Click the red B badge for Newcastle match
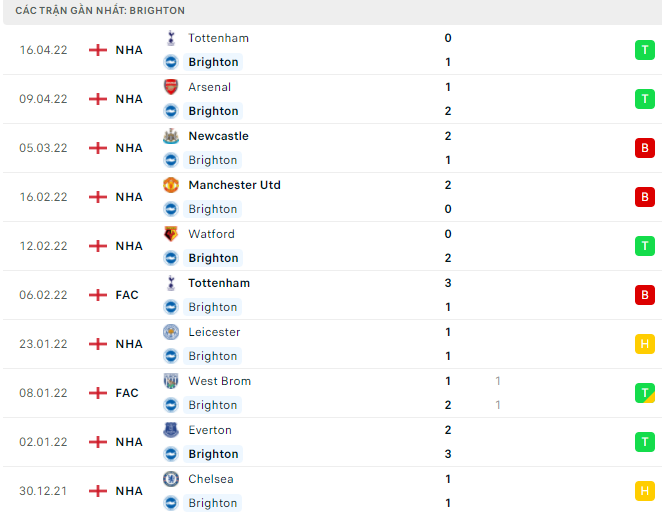The height and width of the screenshot is (515, 662). tap(645, 148)
